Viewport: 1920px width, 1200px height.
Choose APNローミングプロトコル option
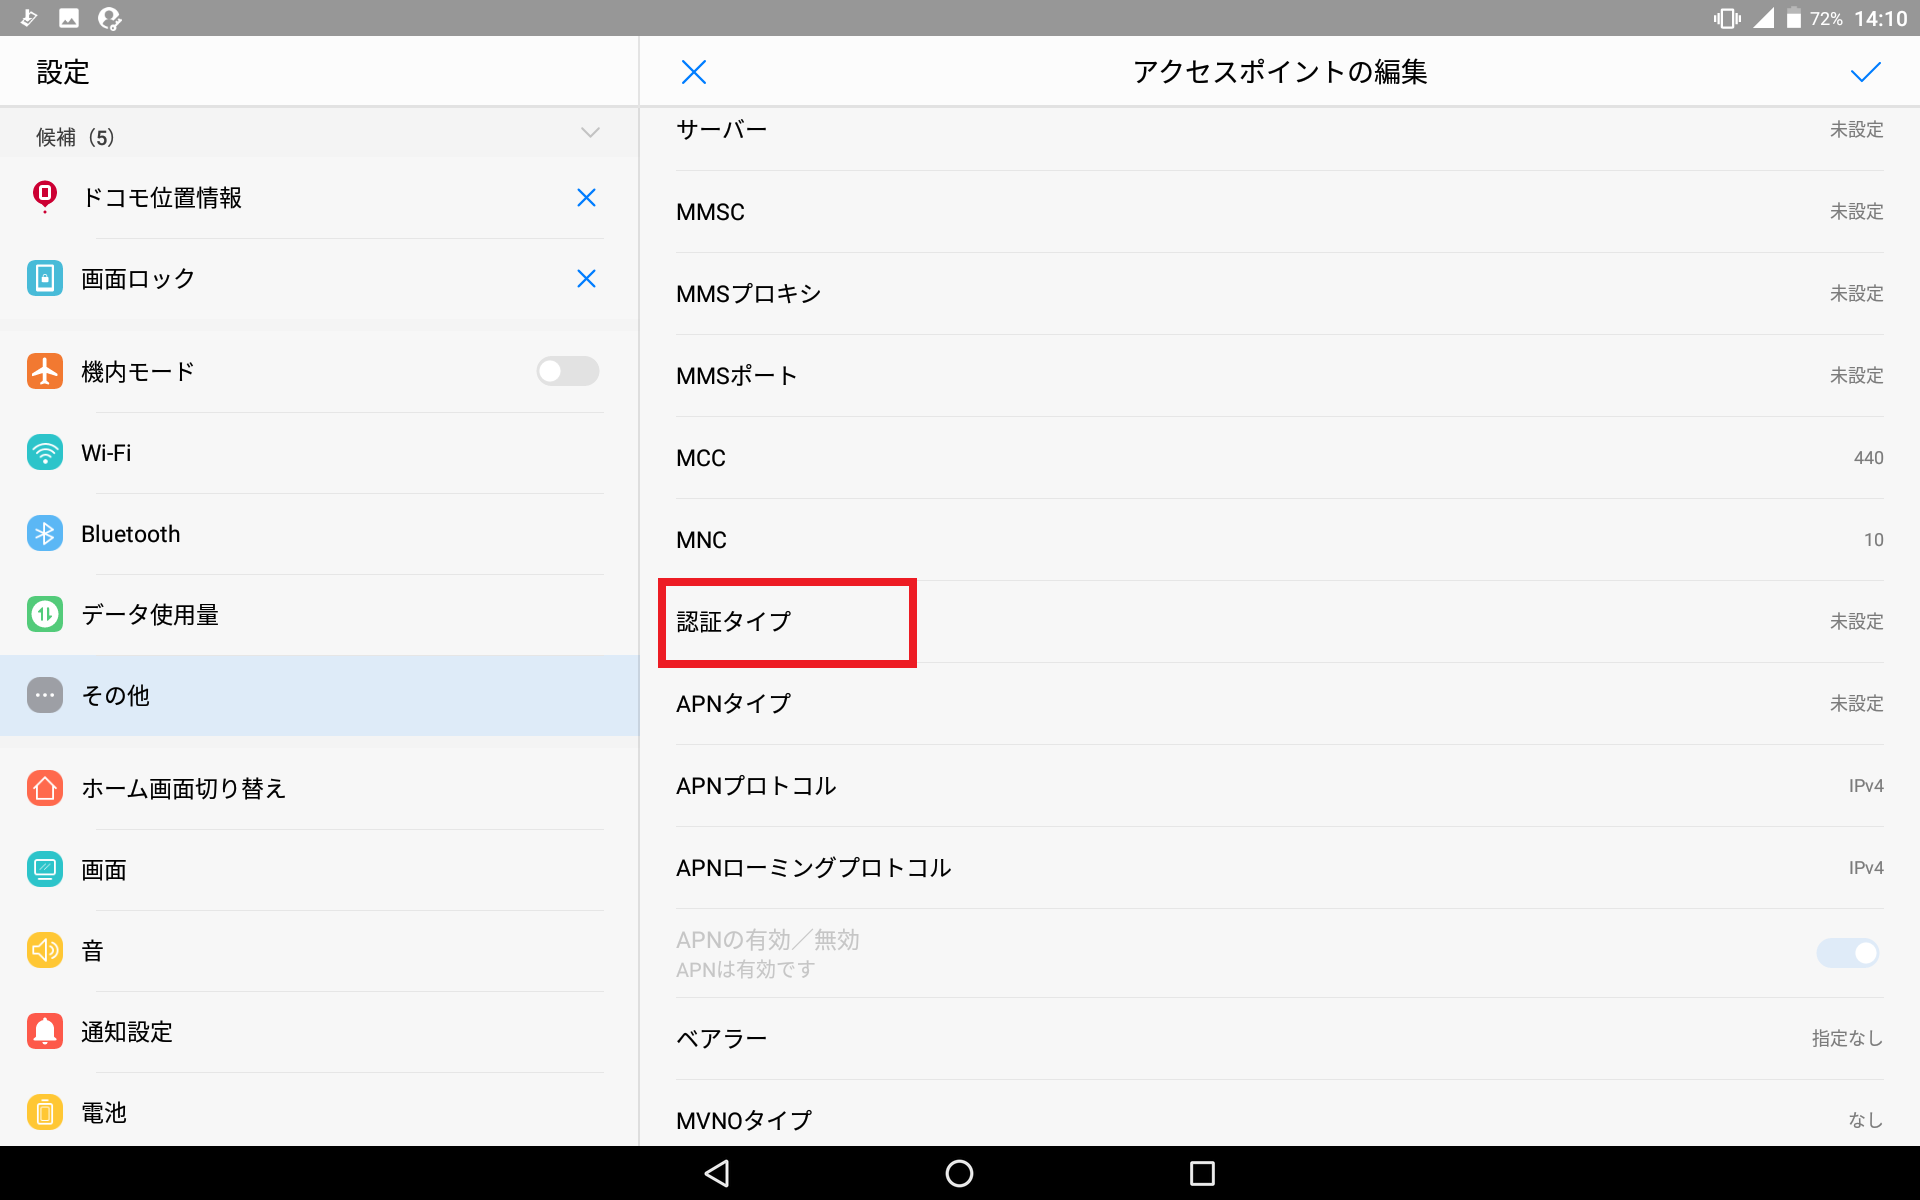[1279, 868]
